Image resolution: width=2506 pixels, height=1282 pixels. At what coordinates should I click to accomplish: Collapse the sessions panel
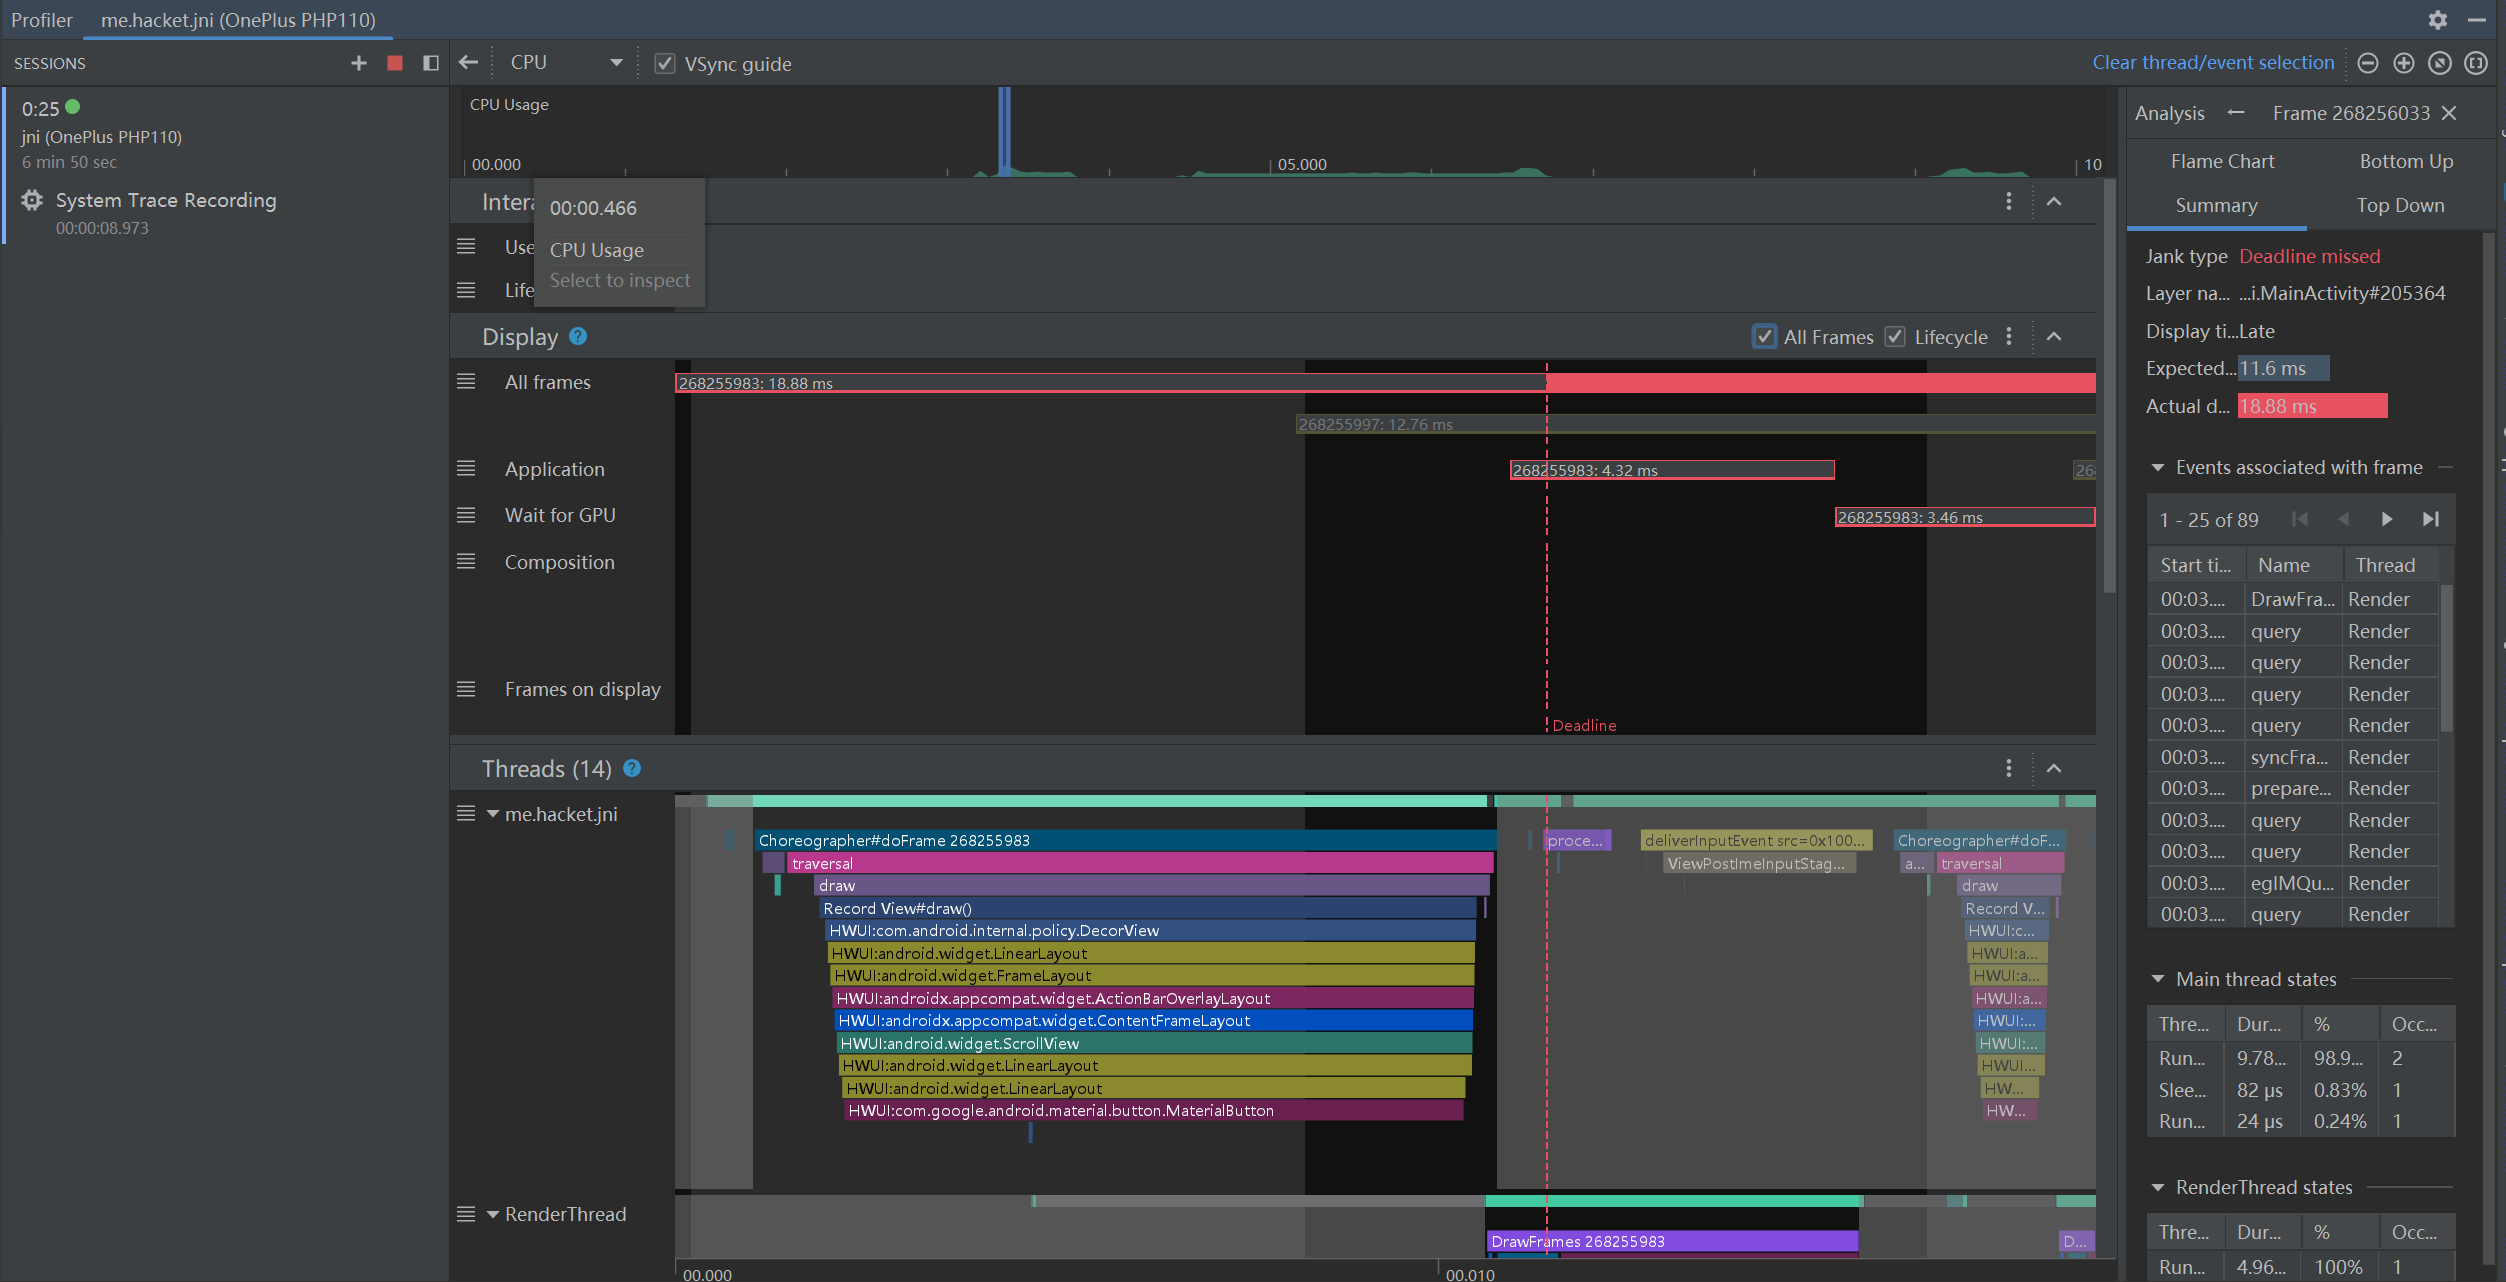(x=431, y=63)
